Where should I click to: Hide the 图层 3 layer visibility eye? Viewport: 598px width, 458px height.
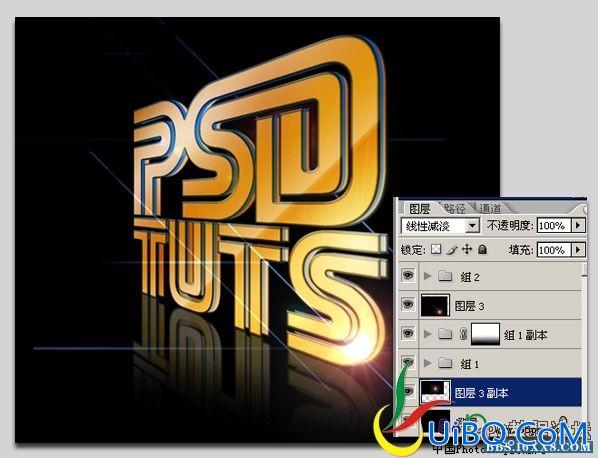click(x=408, y=304)
